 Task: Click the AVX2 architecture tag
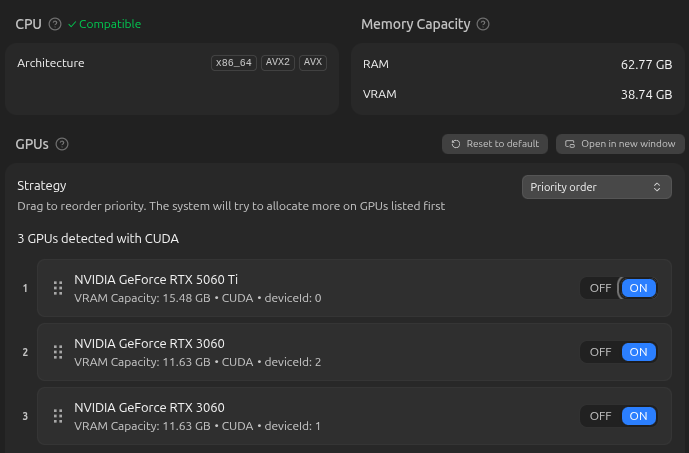pyautogui.click(x=278, y=62)
